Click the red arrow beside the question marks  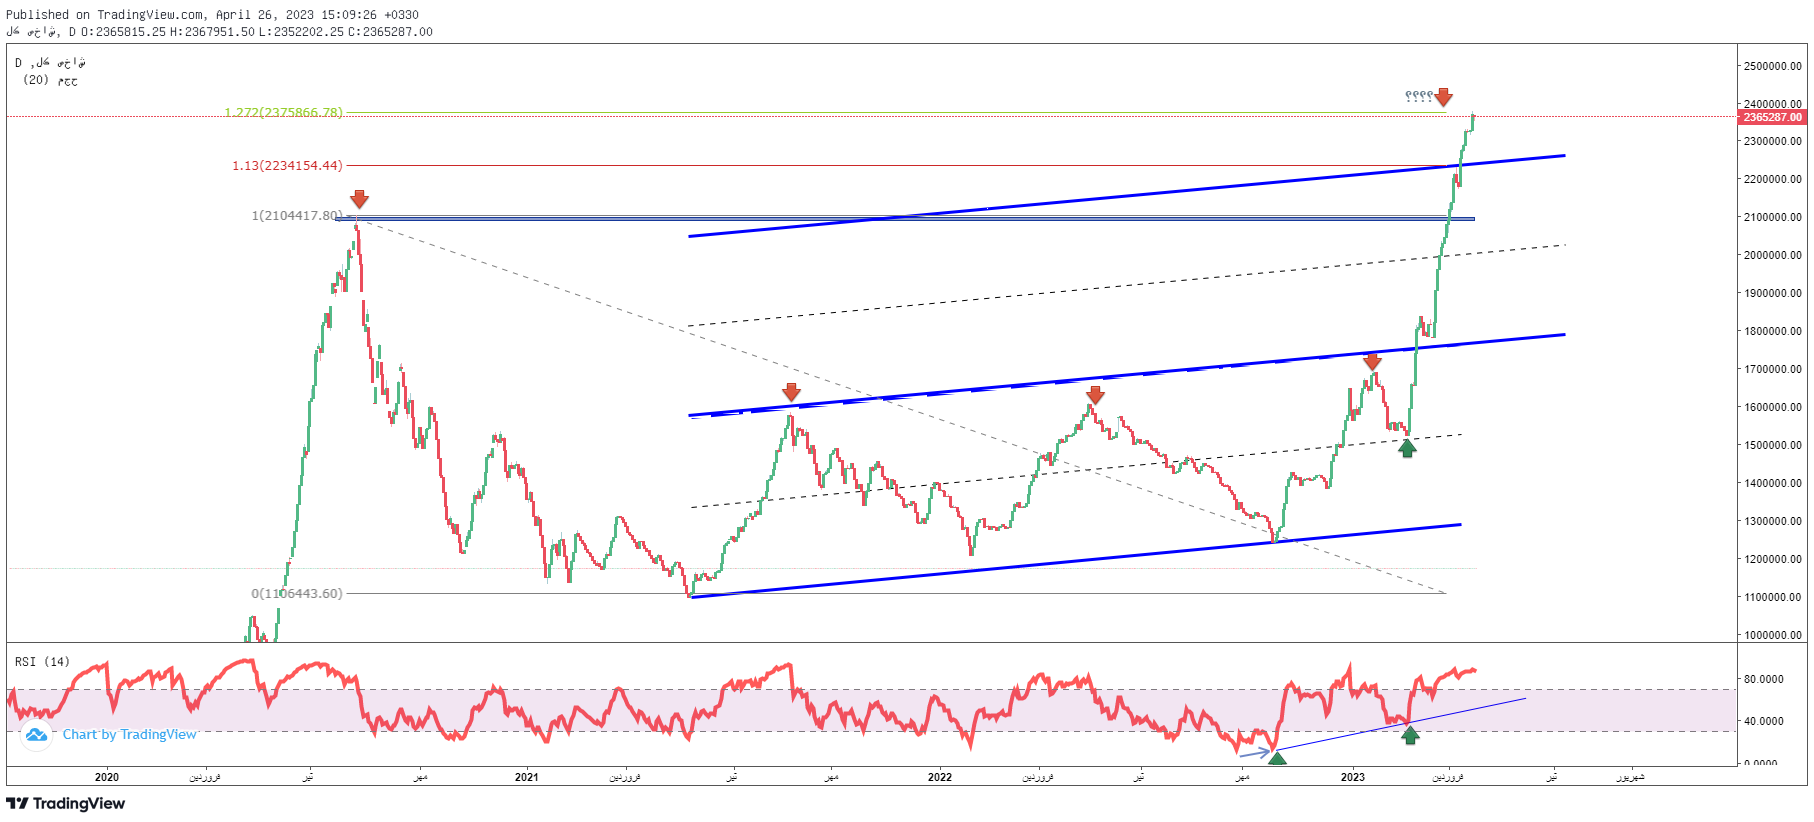pyautogui.click(x=1442, y=97)
